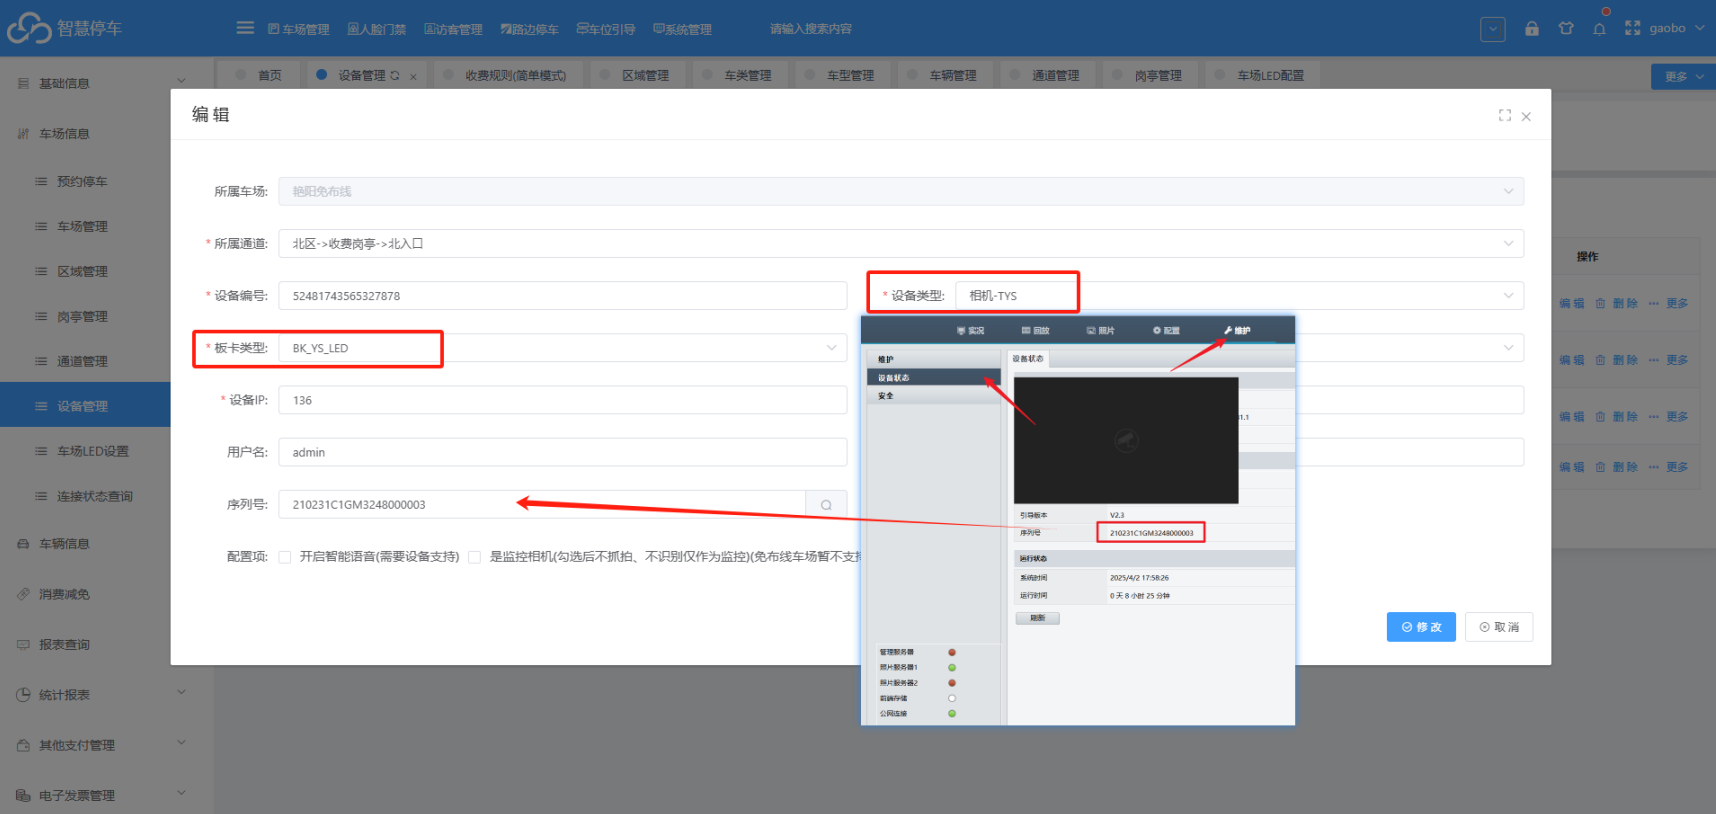
Task: Switch to the 通道管理 tab
Action: (1055, 75)
